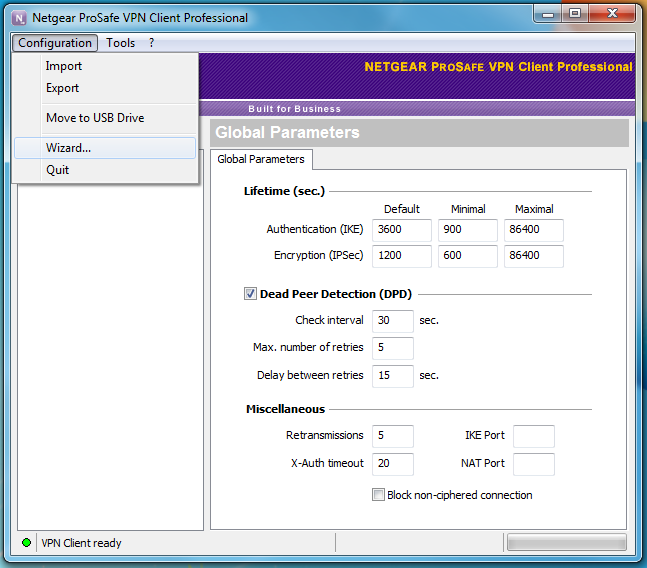Launch the Wizard... menu entry
The image size is (647, 568).
click(x=105, y=148)
